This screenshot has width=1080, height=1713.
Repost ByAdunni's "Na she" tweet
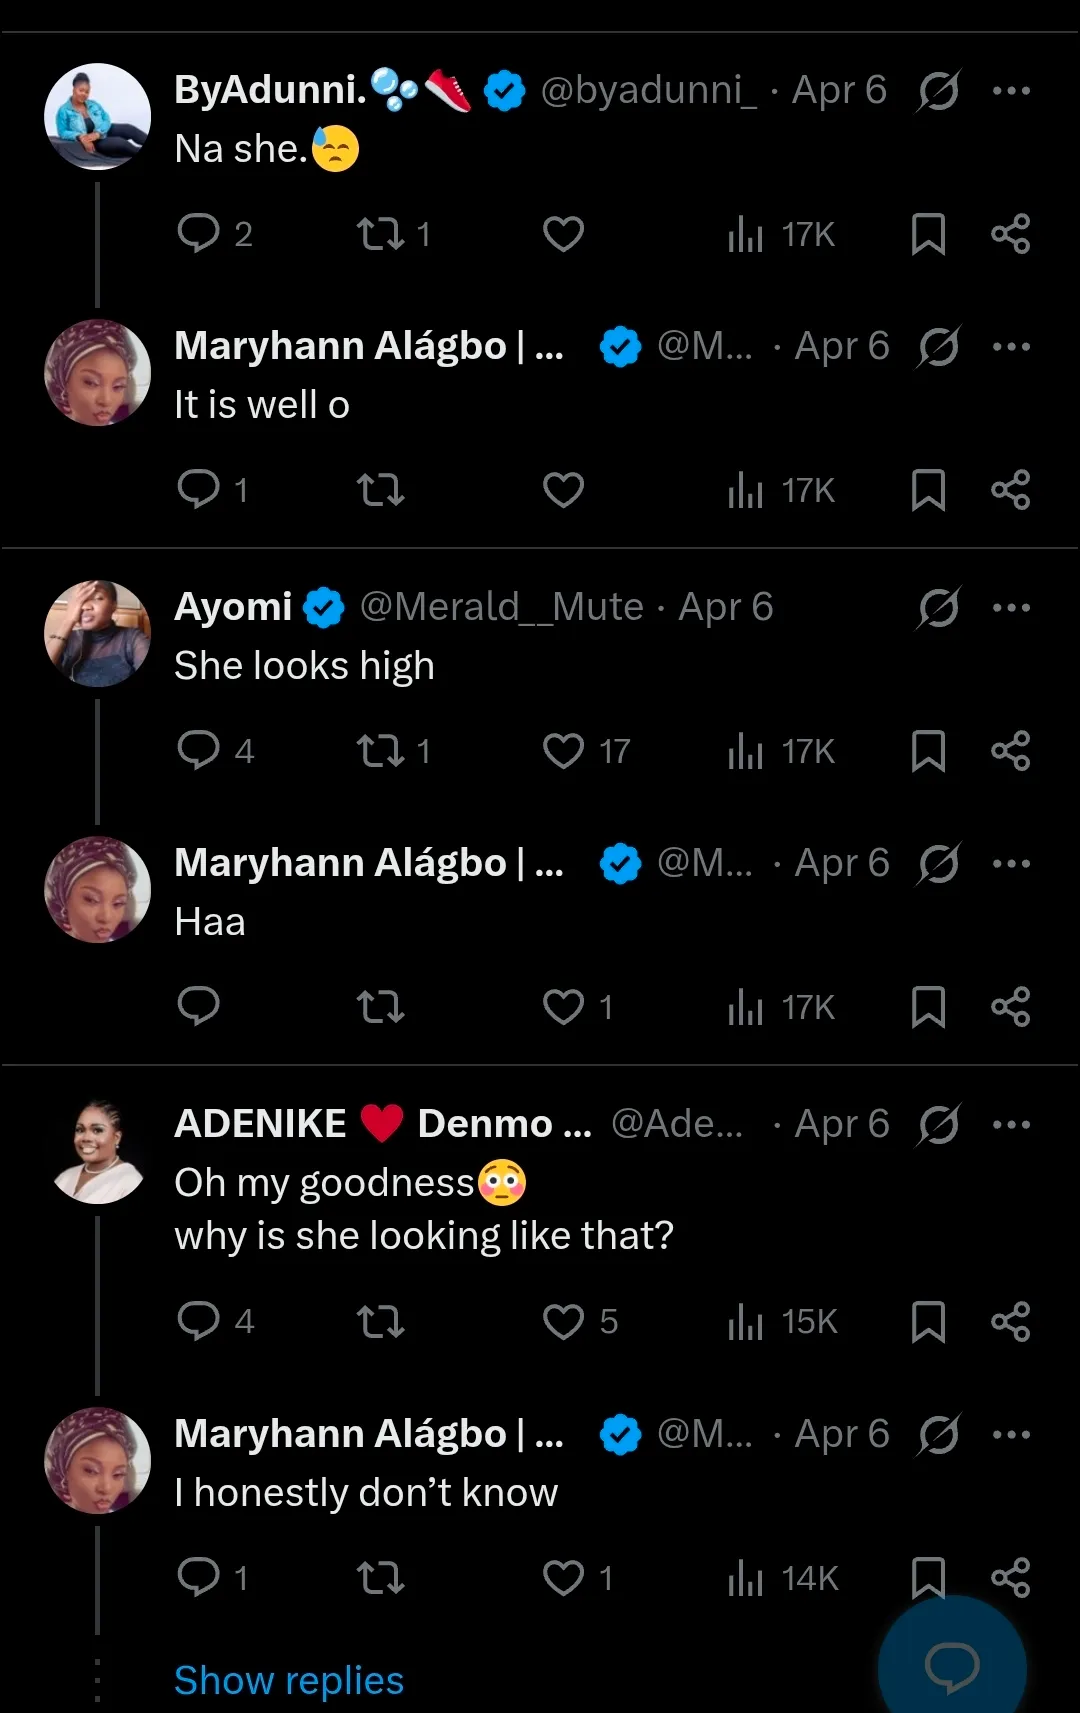[381, 234]
